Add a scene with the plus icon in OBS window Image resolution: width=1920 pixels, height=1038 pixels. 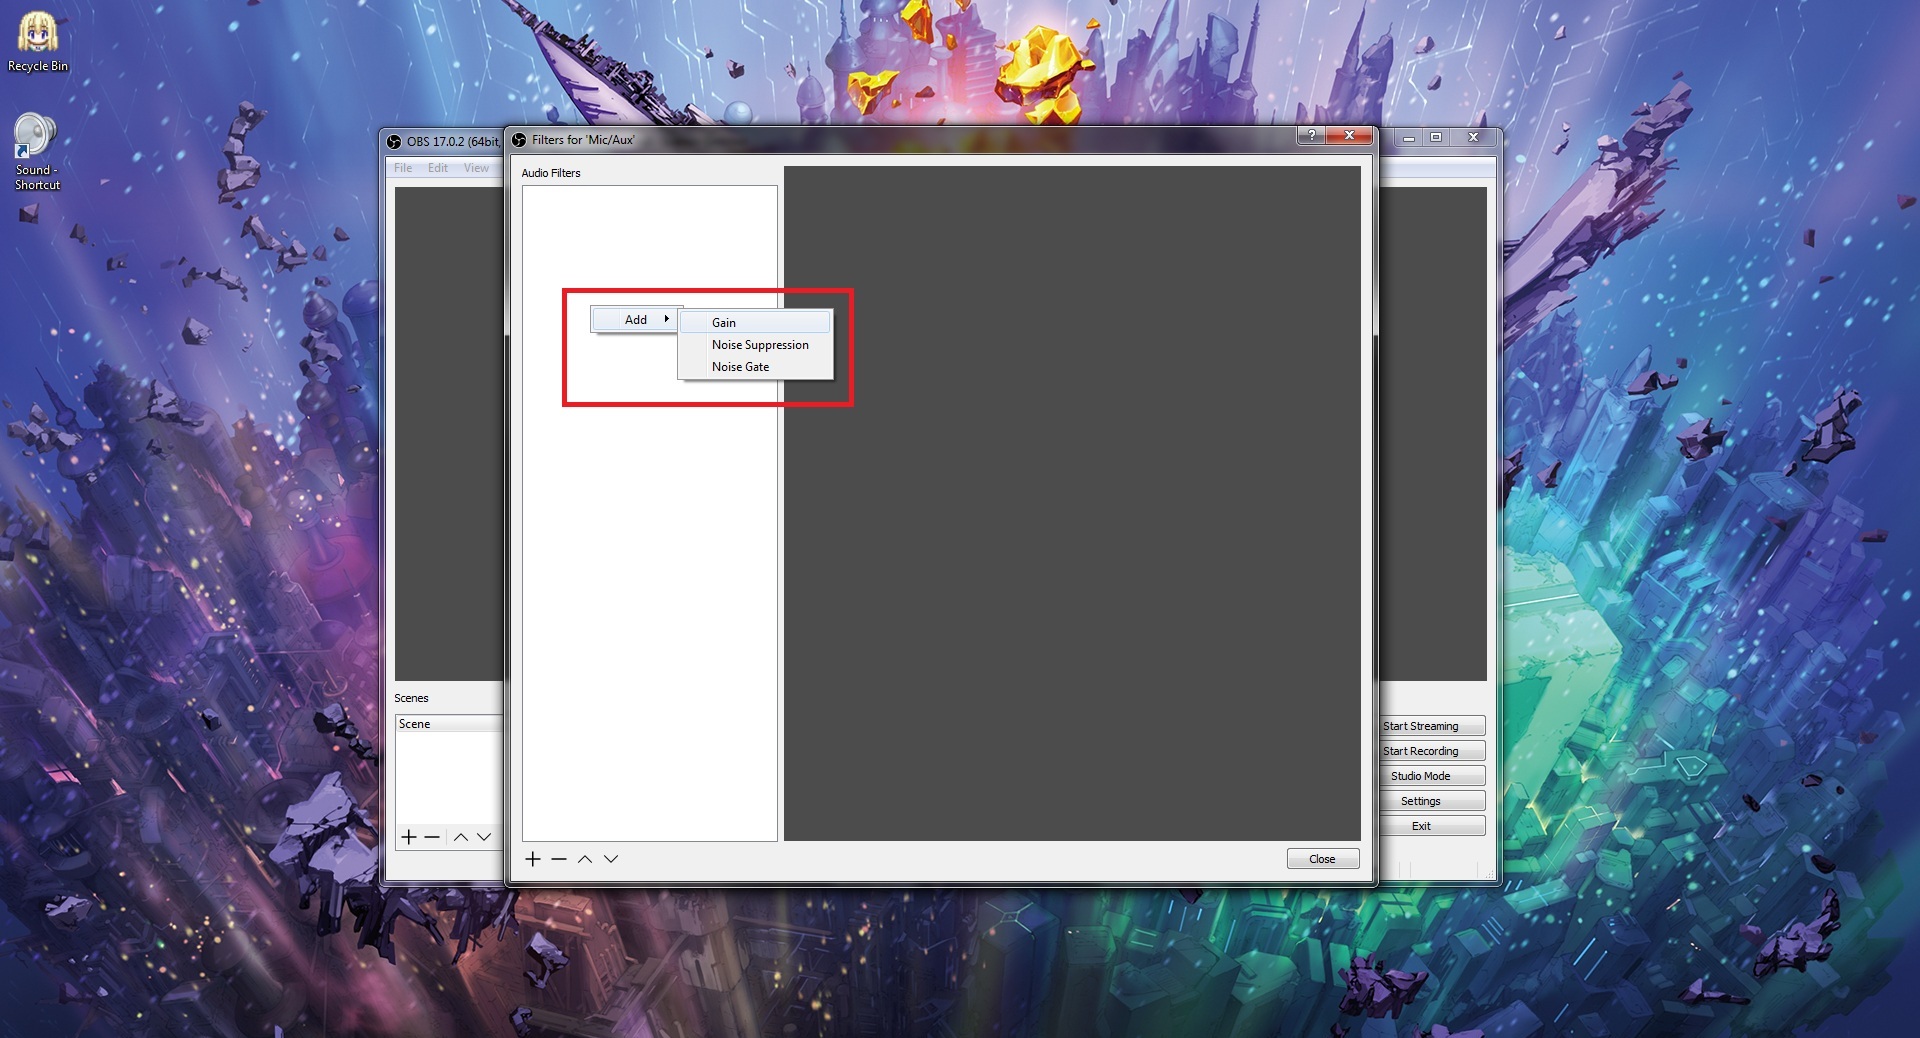[x=409, y=837]
